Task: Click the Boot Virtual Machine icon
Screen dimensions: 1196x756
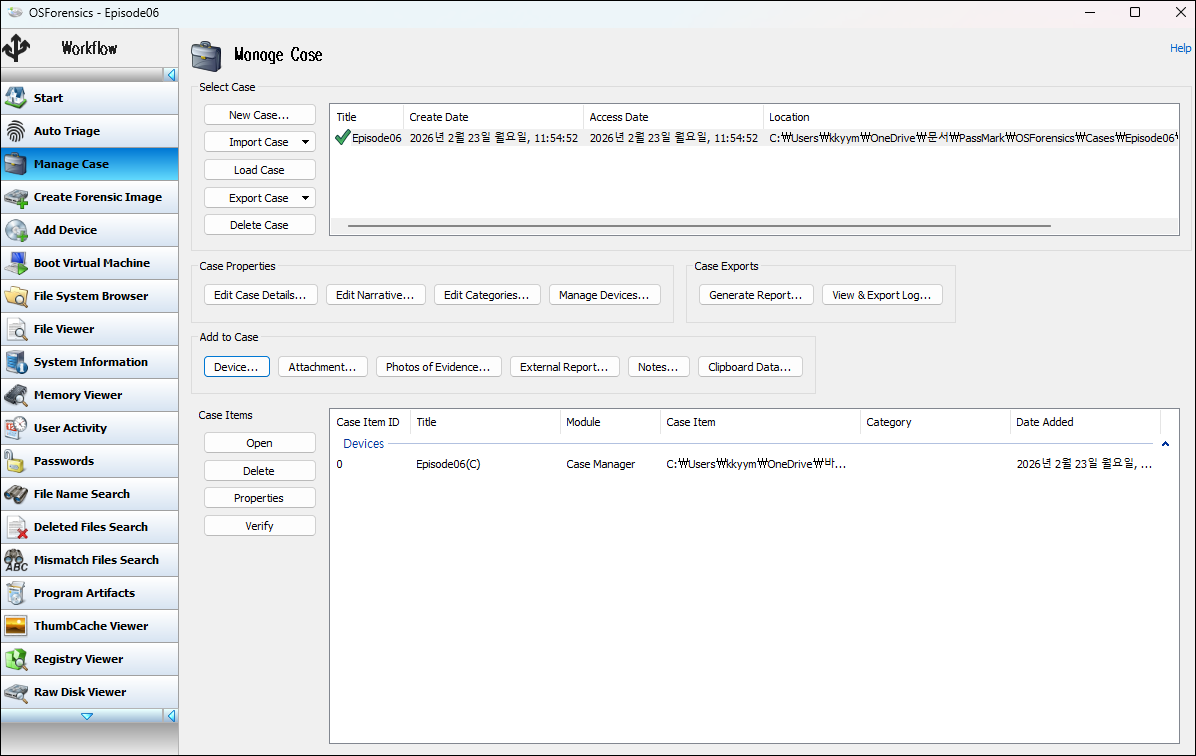Action: (x=15, y=263)
